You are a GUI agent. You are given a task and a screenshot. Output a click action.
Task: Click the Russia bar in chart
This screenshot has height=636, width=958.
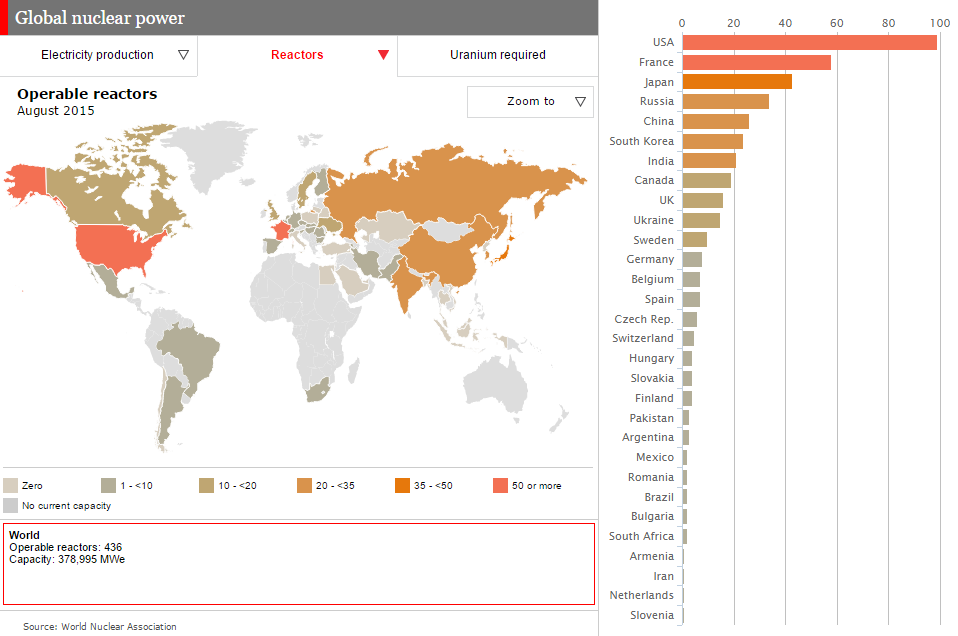click(725, 101)
